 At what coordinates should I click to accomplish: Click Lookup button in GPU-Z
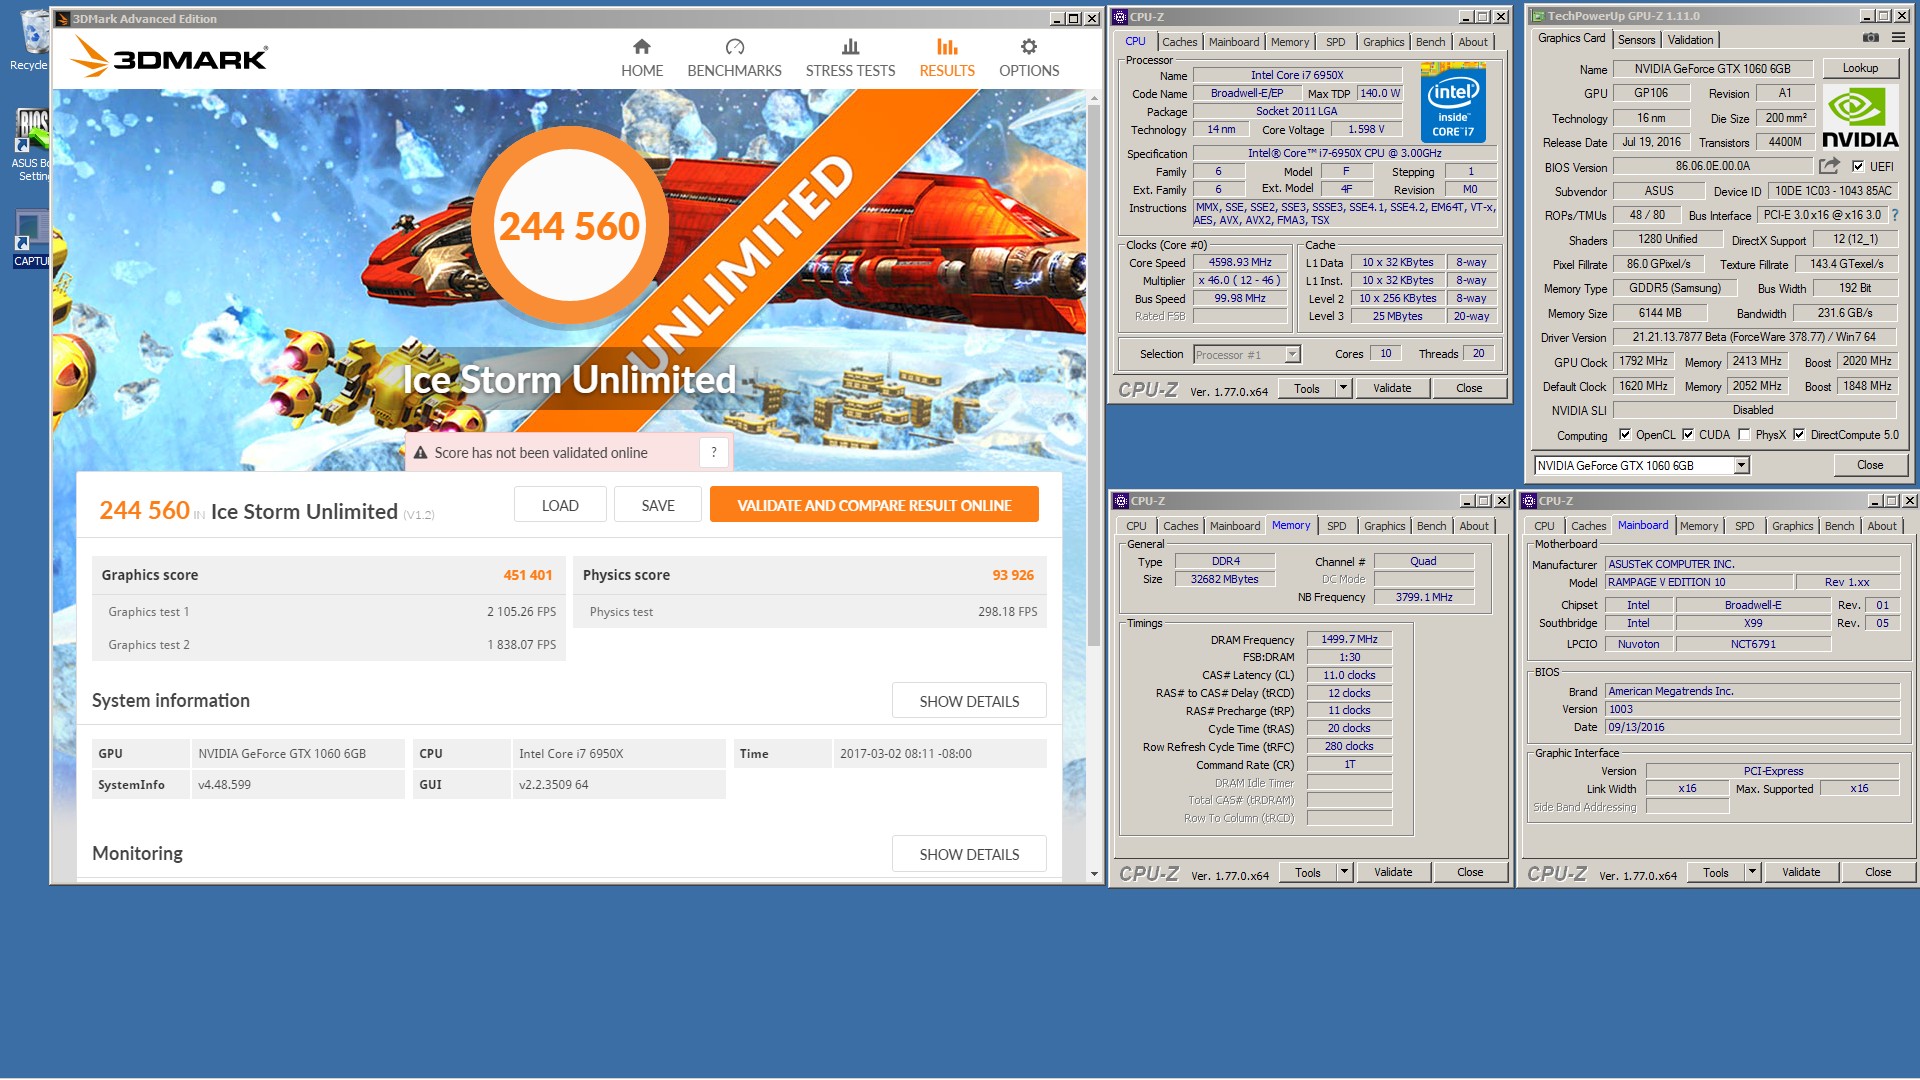[x=1860, y=68]
